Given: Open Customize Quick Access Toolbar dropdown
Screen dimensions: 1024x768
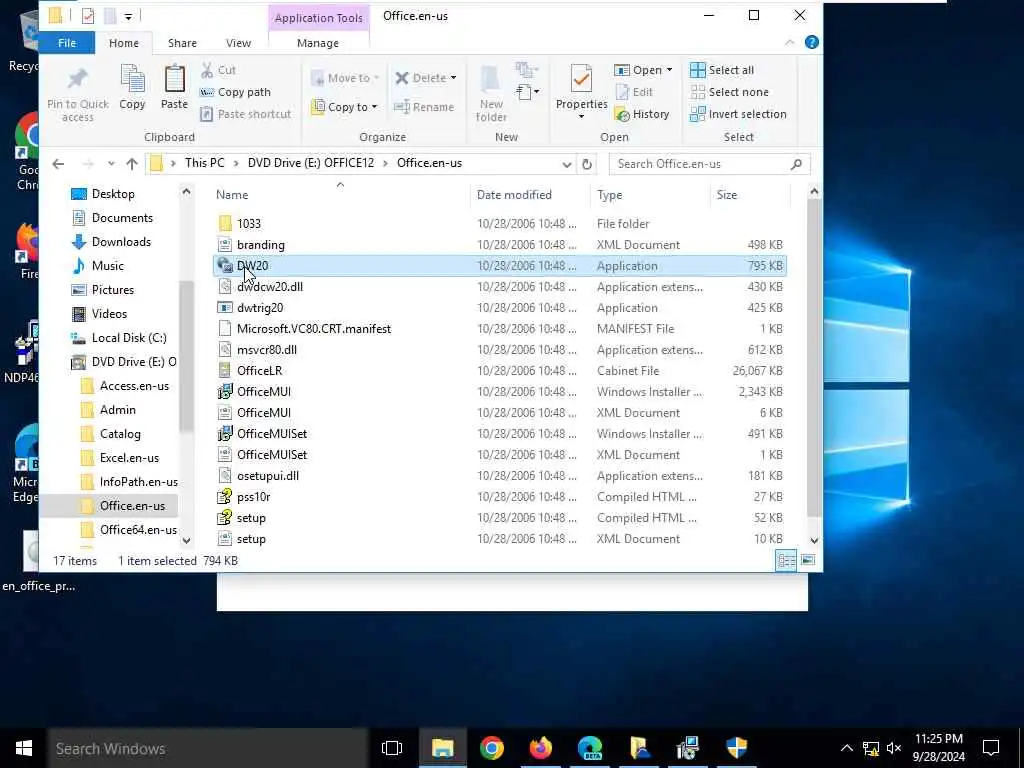Looking at the screenshot, I should point(129,16).
